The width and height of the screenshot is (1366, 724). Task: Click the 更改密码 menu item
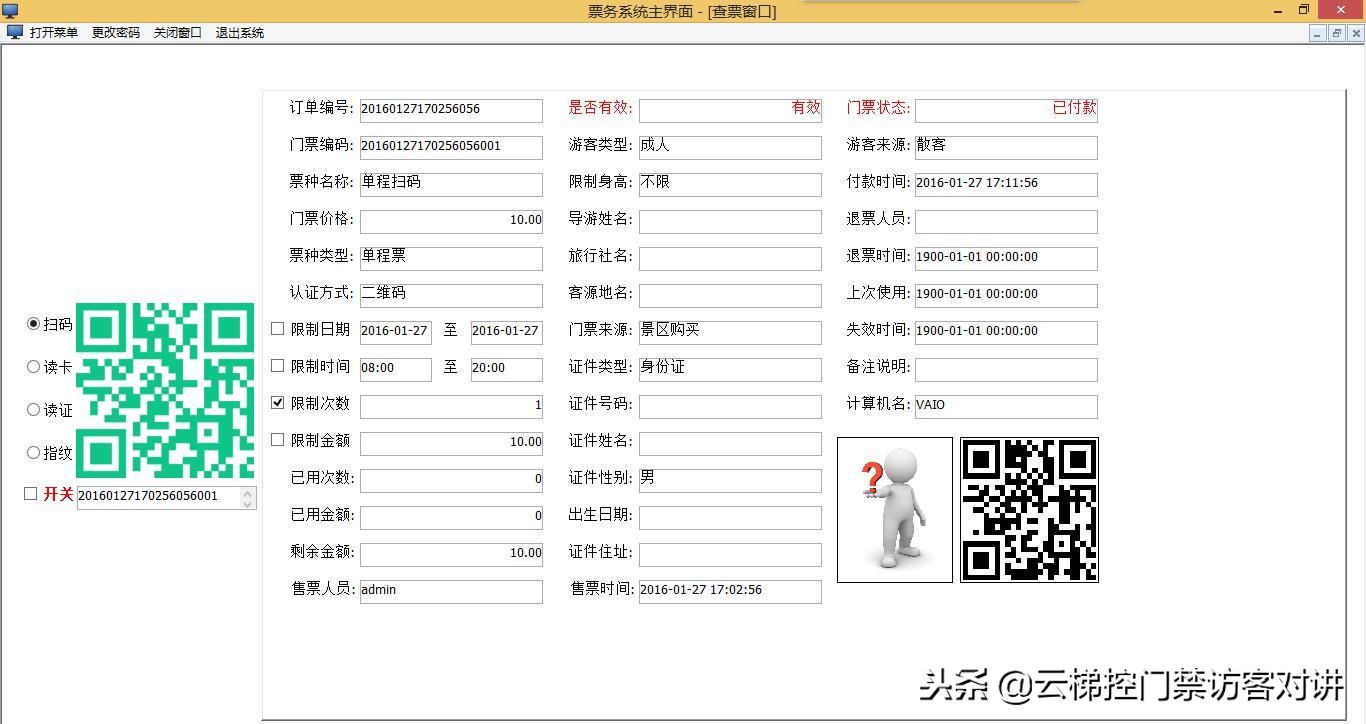tap(116, 32)
